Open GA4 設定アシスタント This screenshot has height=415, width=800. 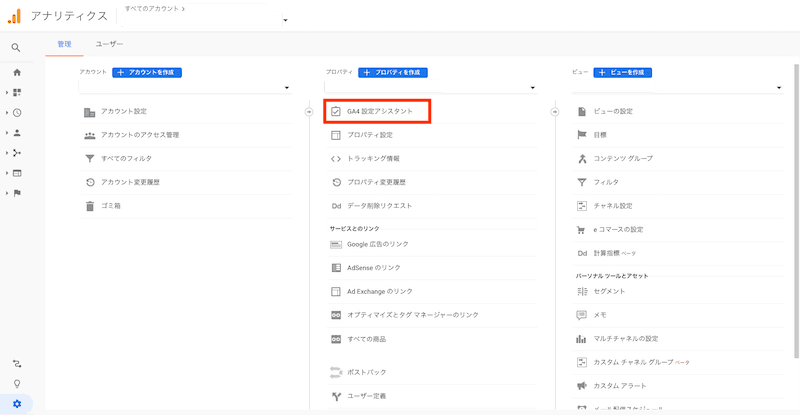click(378, 111)
